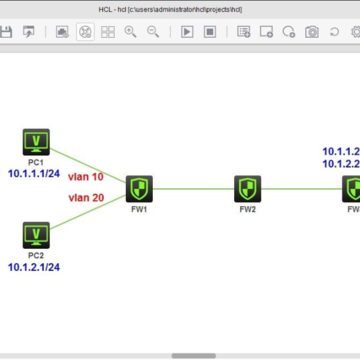Screen dimensions: 360x360
Task: Start all devices with play button
Action: 187,32
